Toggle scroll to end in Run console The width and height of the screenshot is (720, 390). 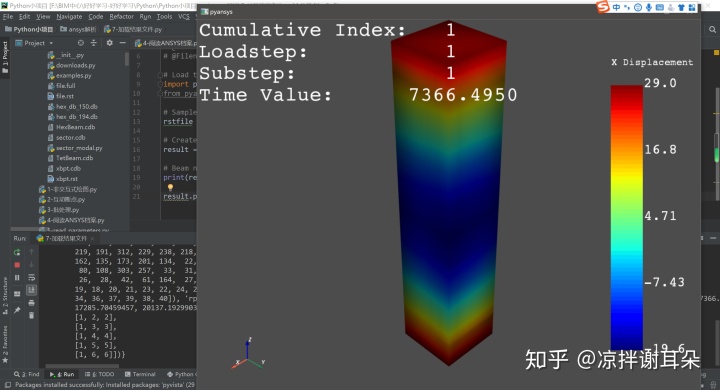click(31, 290)
